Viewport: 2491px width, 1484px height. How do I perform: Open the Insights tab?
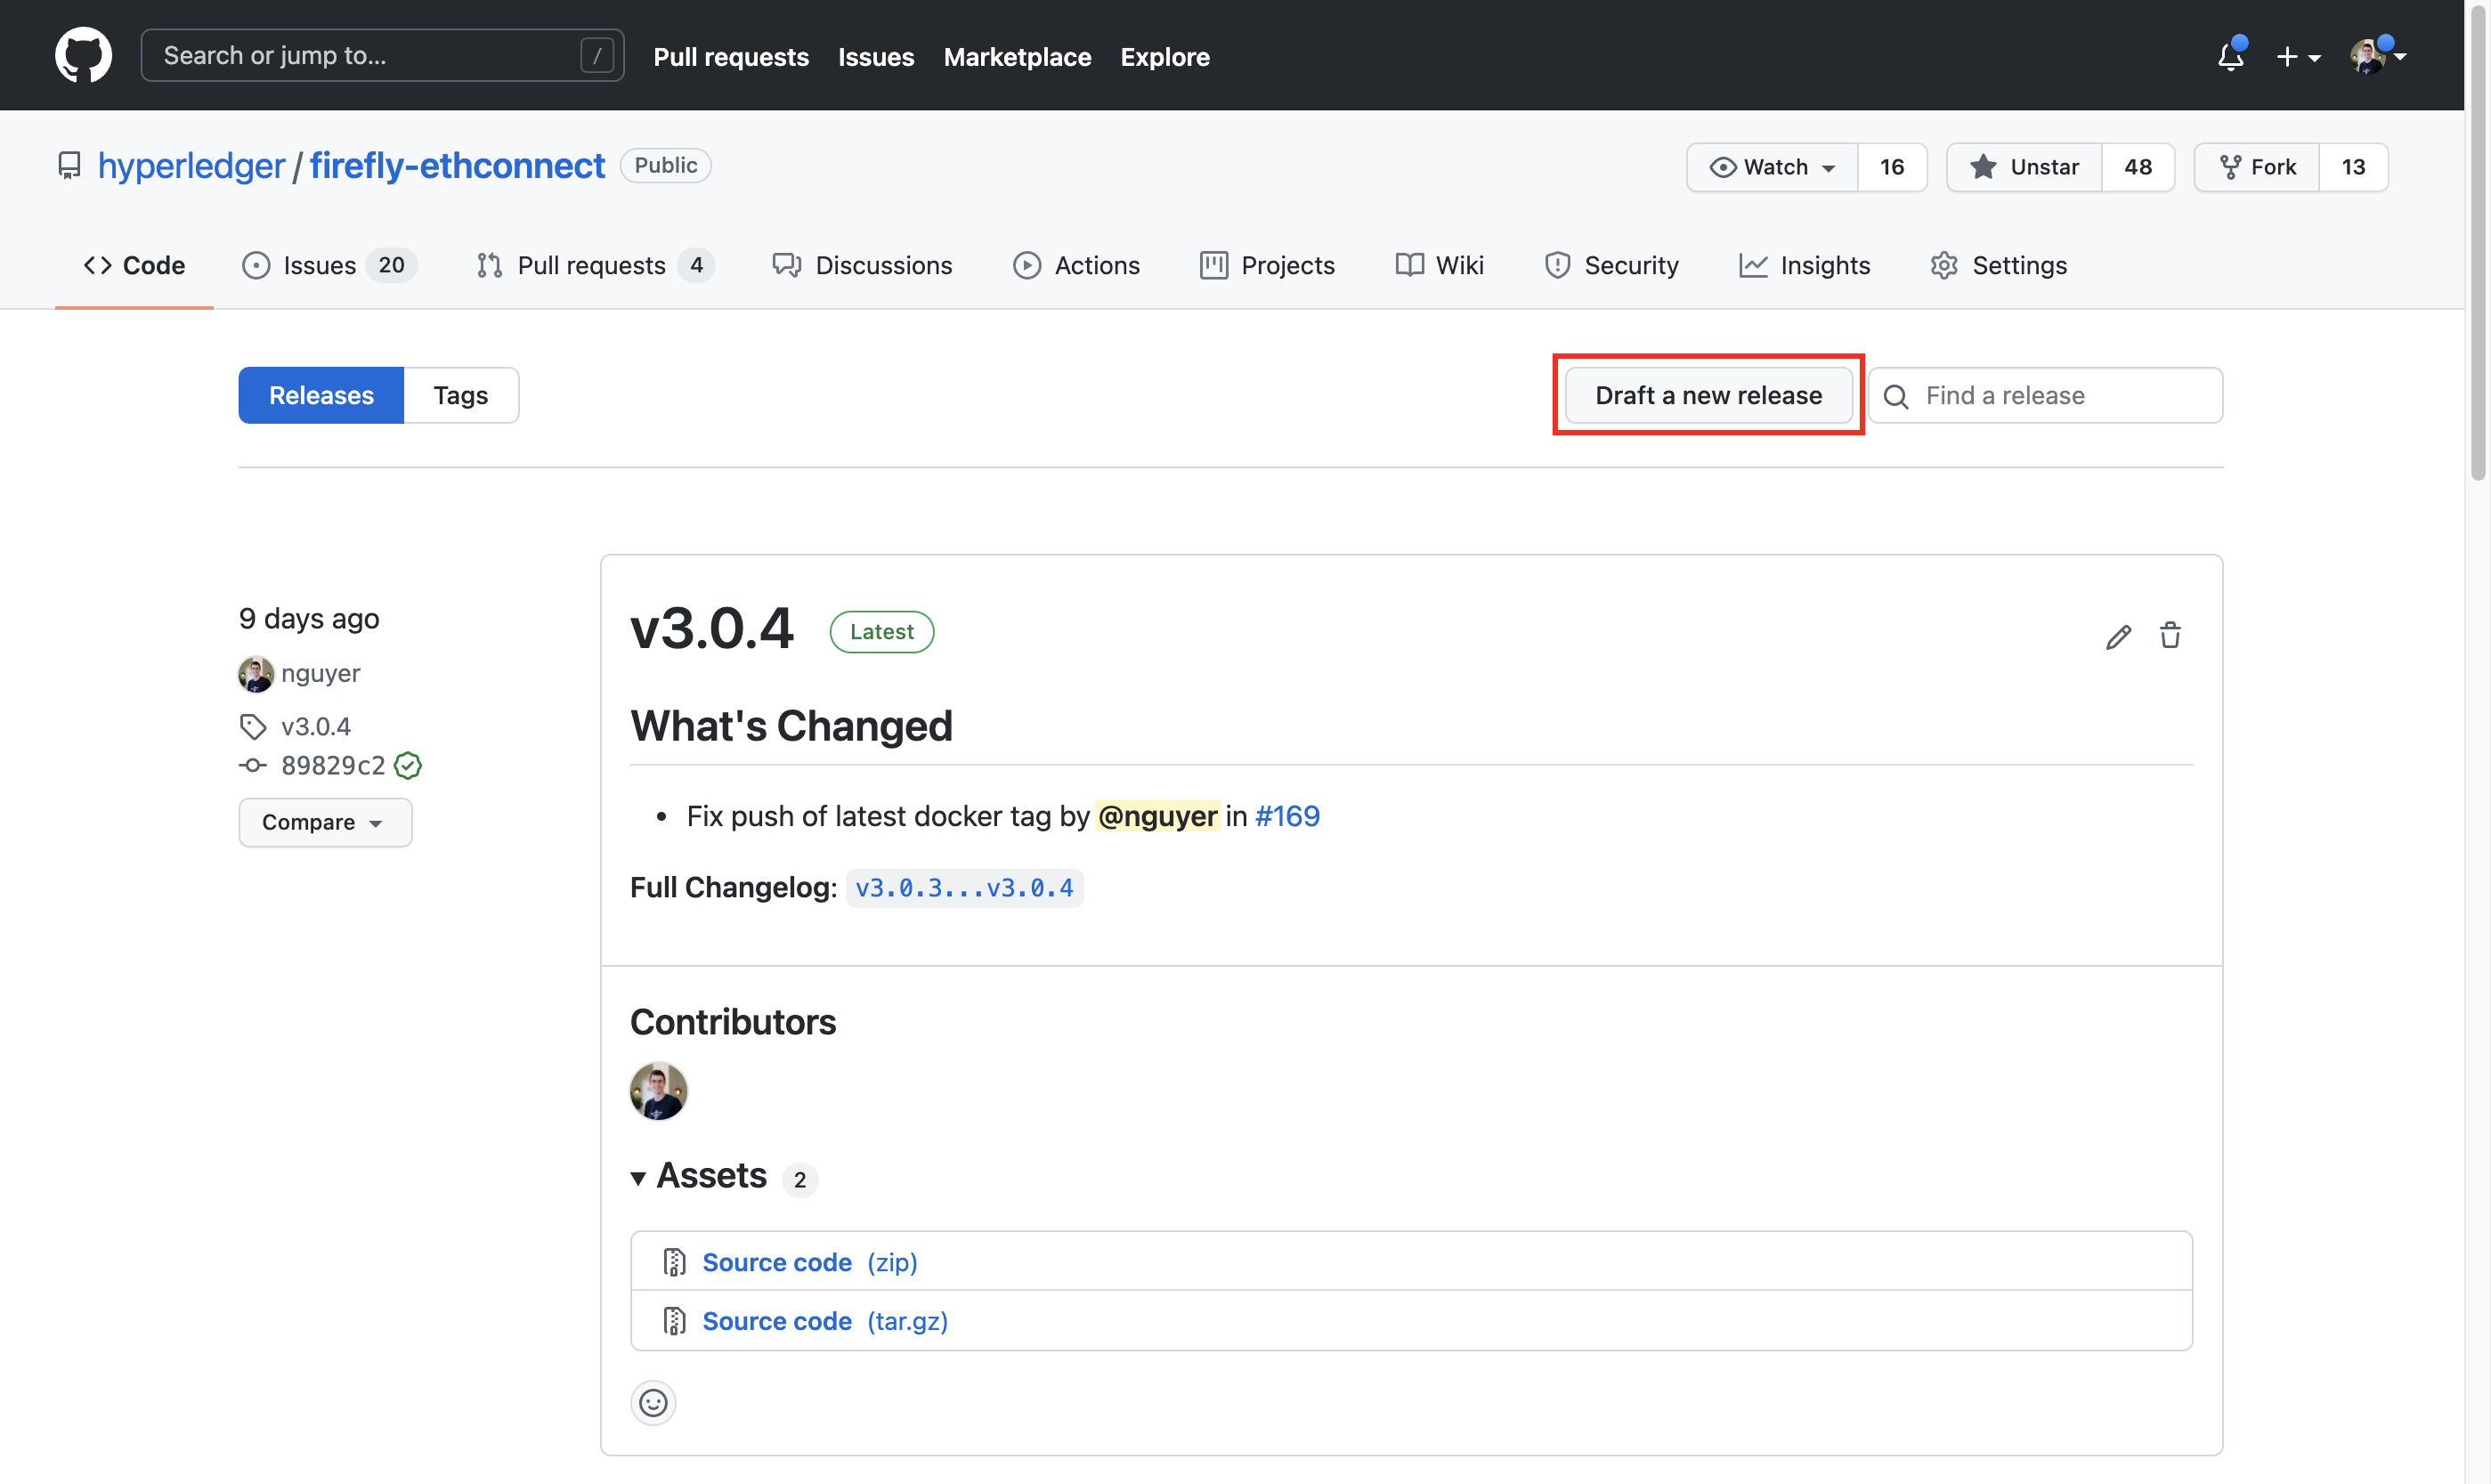(1804, 265)
